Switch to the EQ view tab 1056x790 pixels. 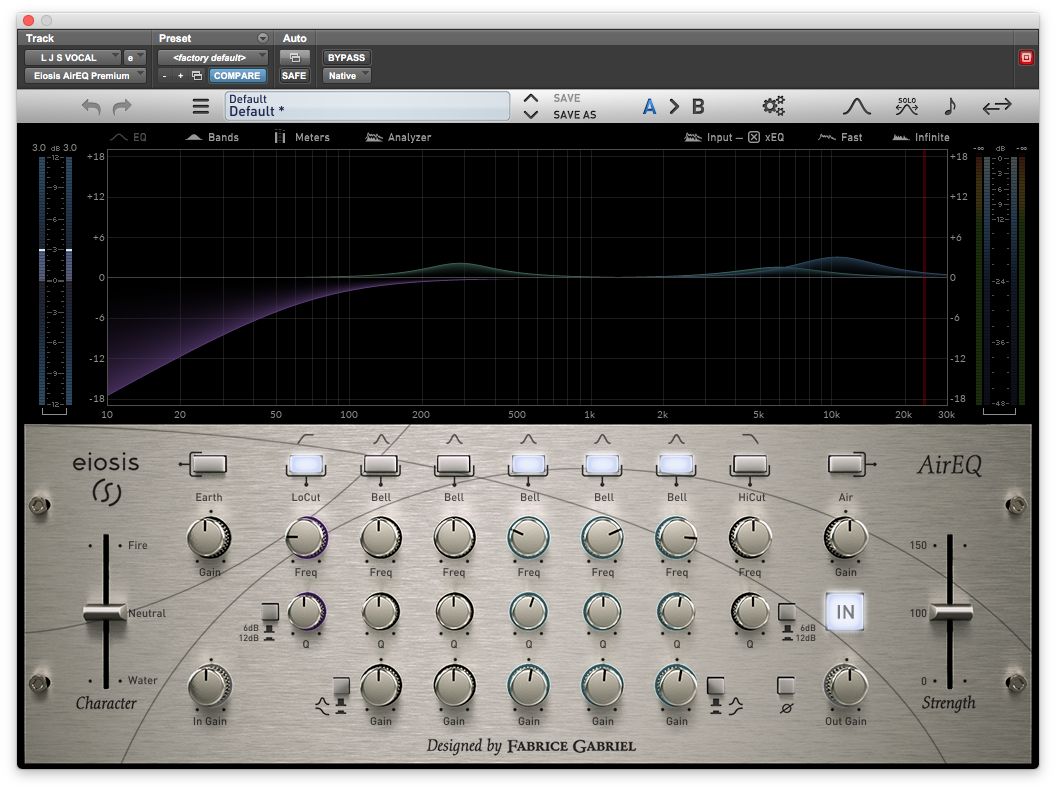click(128, 137)
